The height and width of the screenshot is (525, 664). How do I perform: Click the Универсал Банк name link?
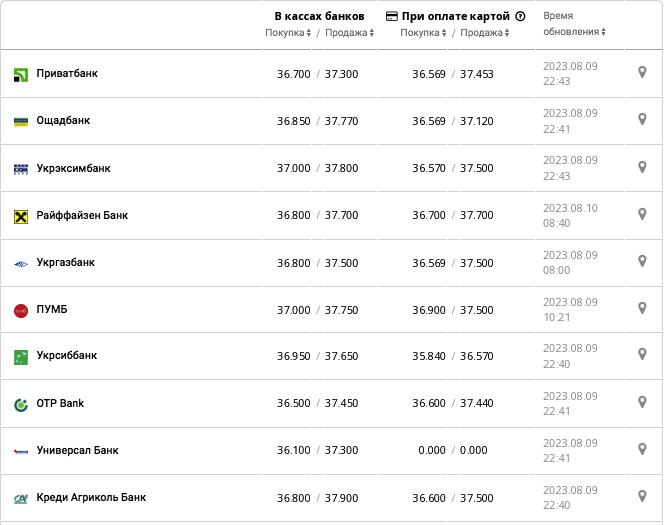click(x=77, y=451)
